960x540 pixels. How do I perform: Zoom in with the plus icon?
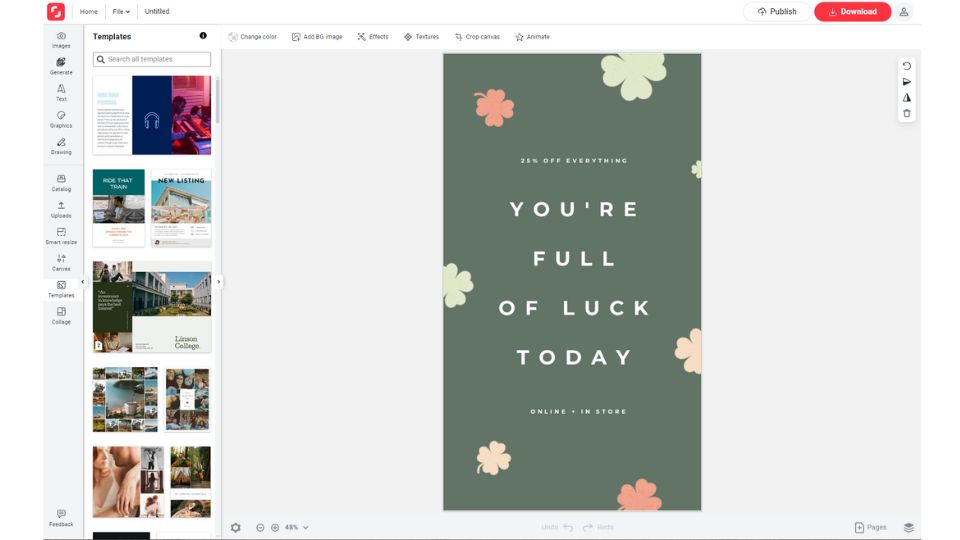275,527
